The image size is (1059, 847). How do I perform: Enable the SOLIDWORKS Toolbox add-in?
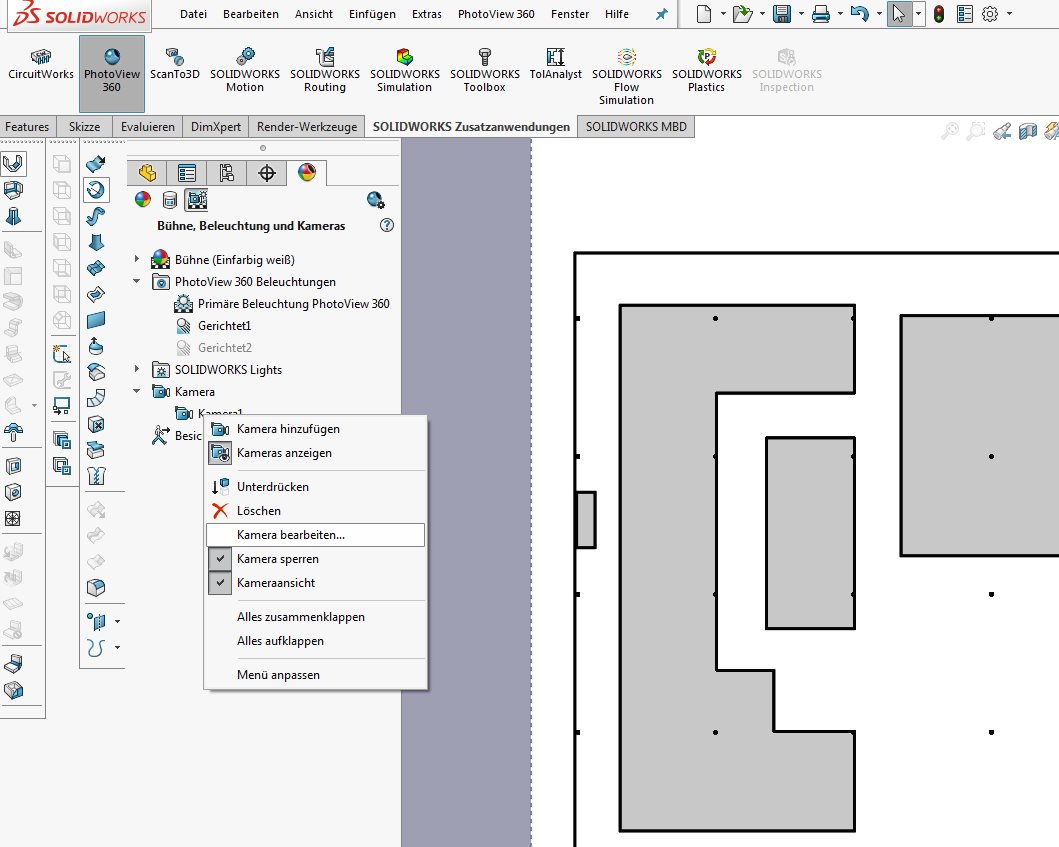(x=485, y=68)
